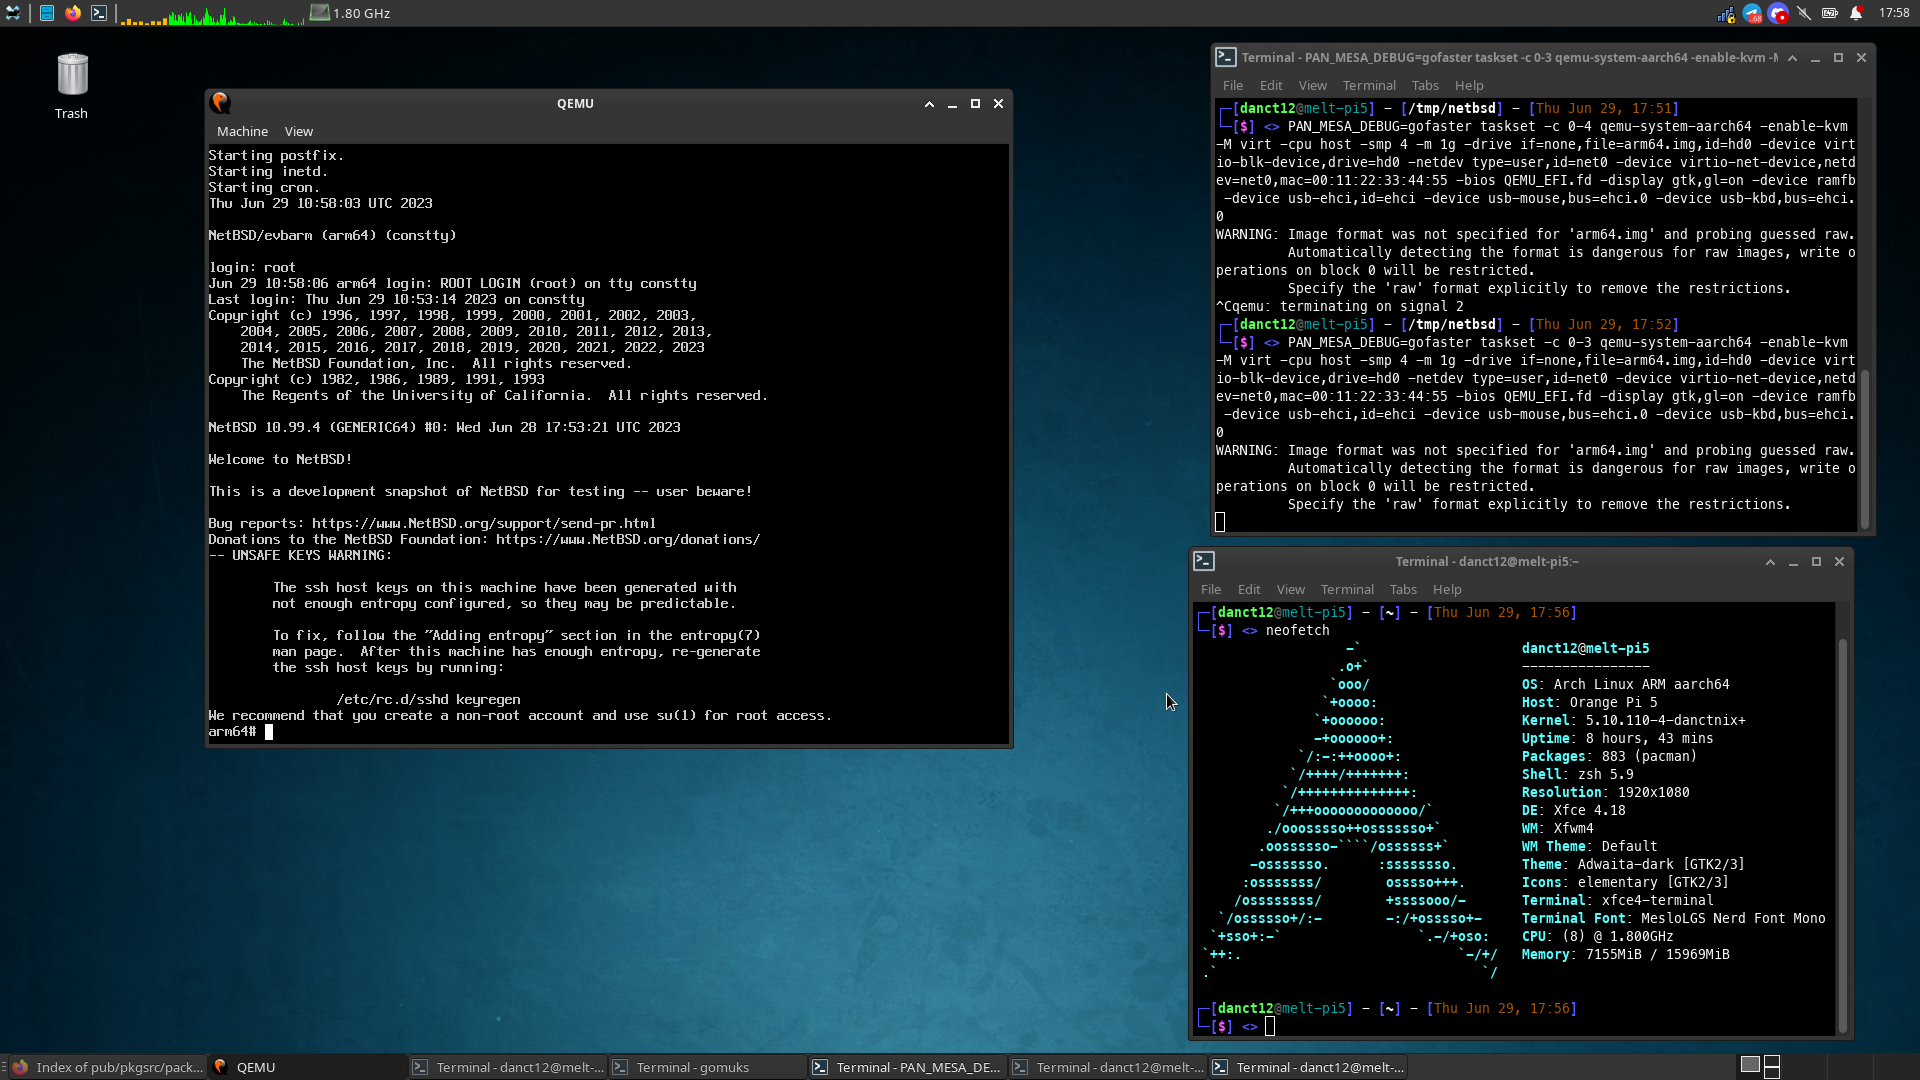
Task: Open the QEMU View menu
Action: click(298, 131)
